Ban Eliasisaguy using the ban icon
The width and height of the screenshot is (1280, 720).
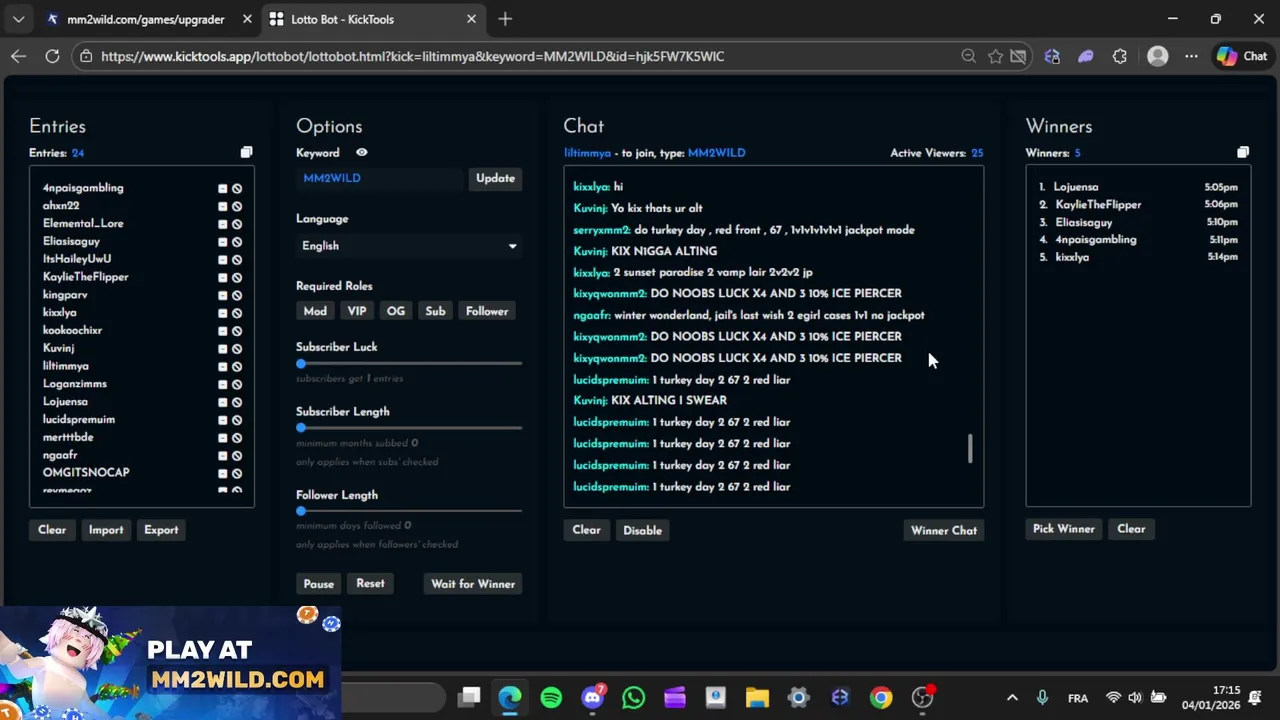tap(237, 242)
